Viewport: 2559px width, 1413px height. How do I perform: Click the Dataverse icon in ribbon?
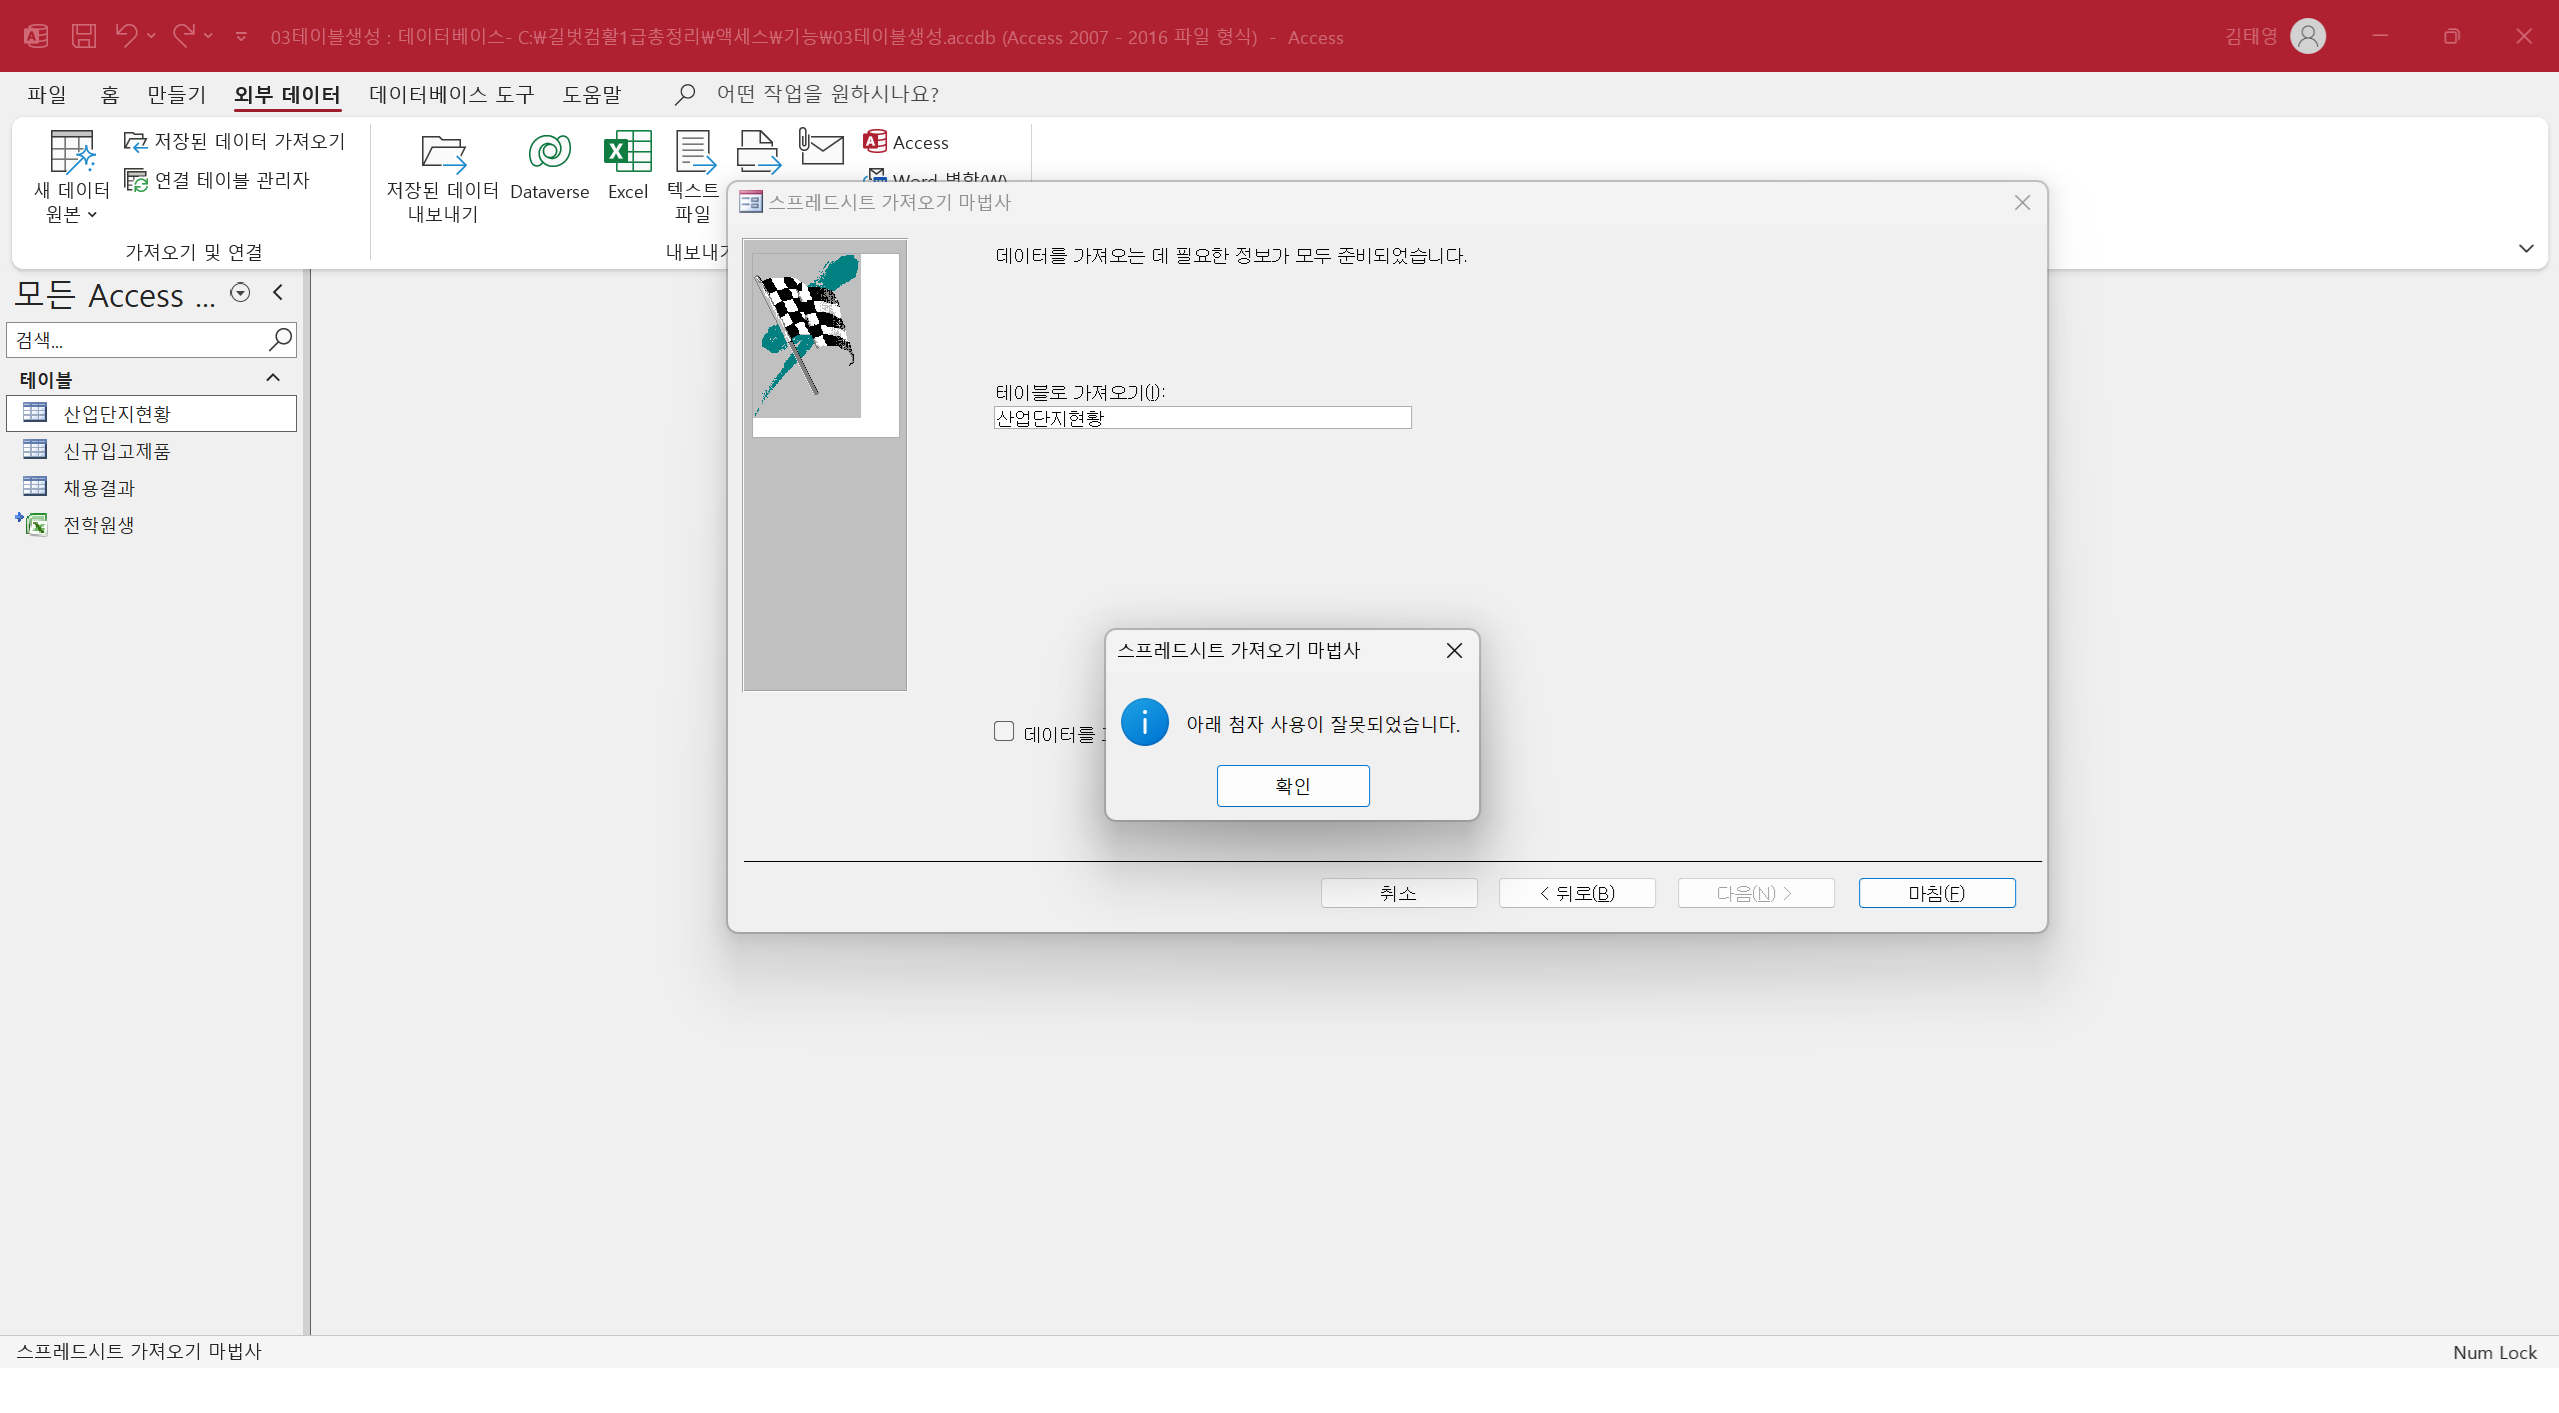coord(549,152)
